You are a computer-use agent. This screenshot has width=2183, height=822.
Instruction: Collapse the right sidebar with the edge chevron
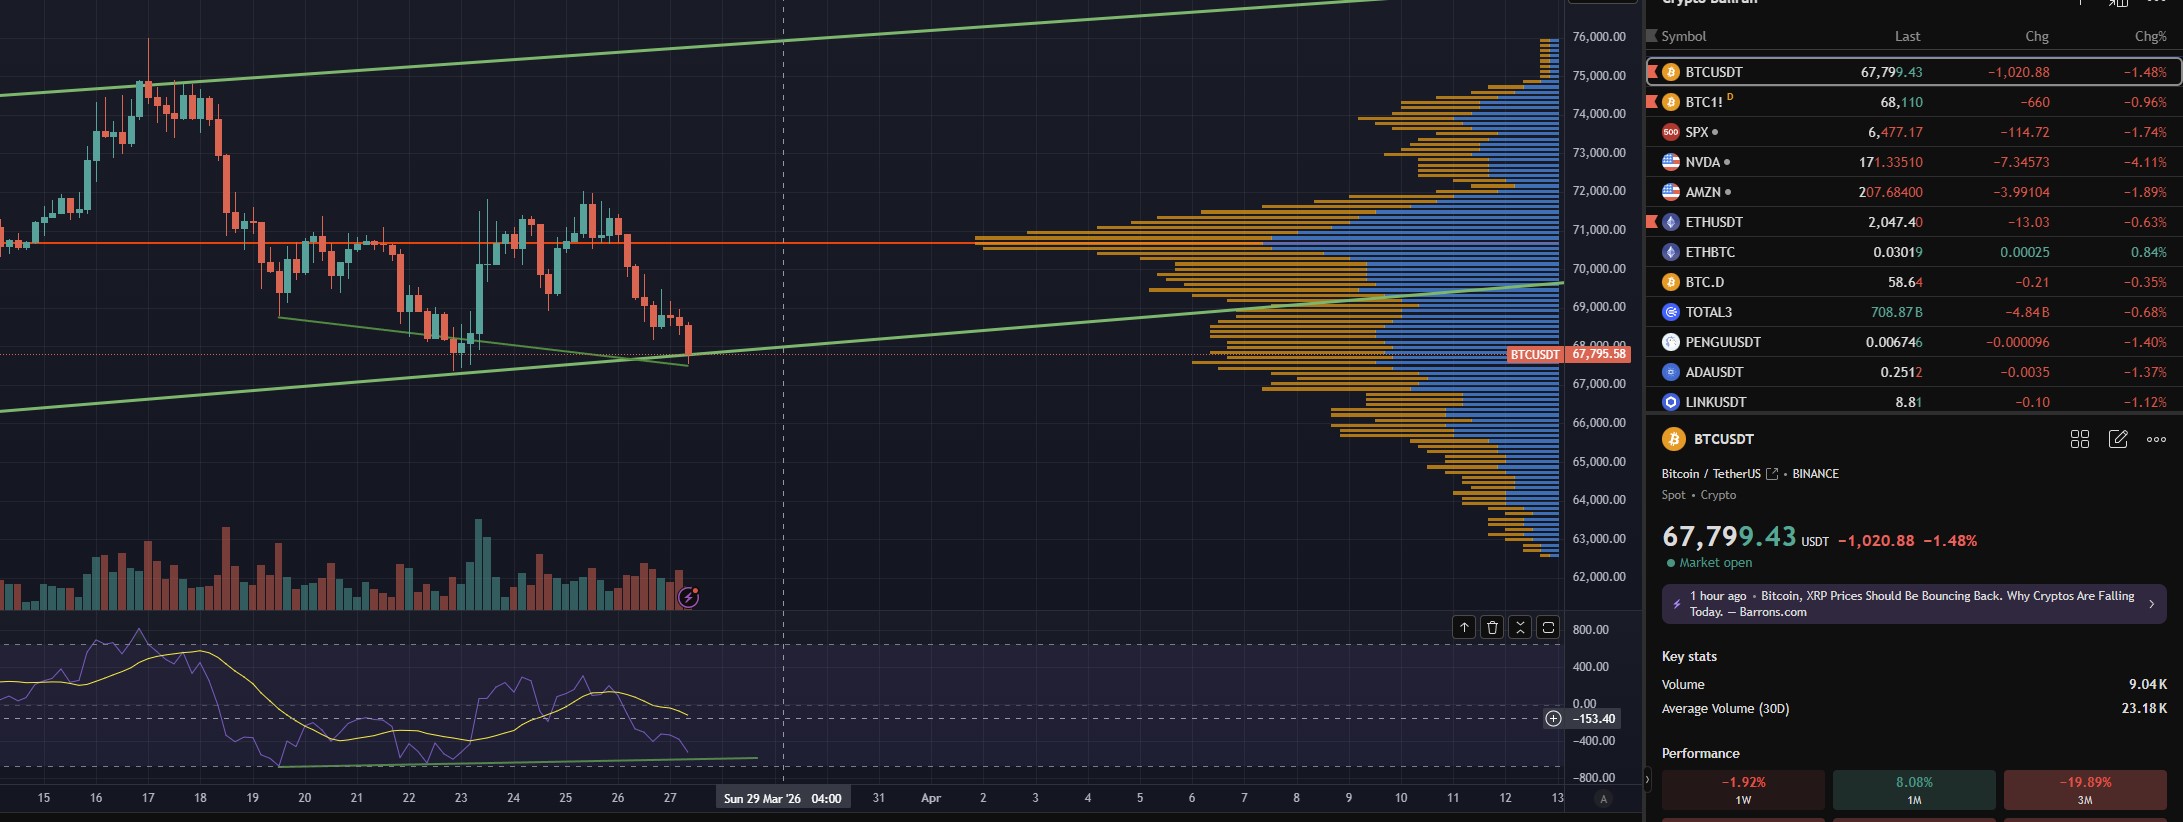tap(1647, 779)
